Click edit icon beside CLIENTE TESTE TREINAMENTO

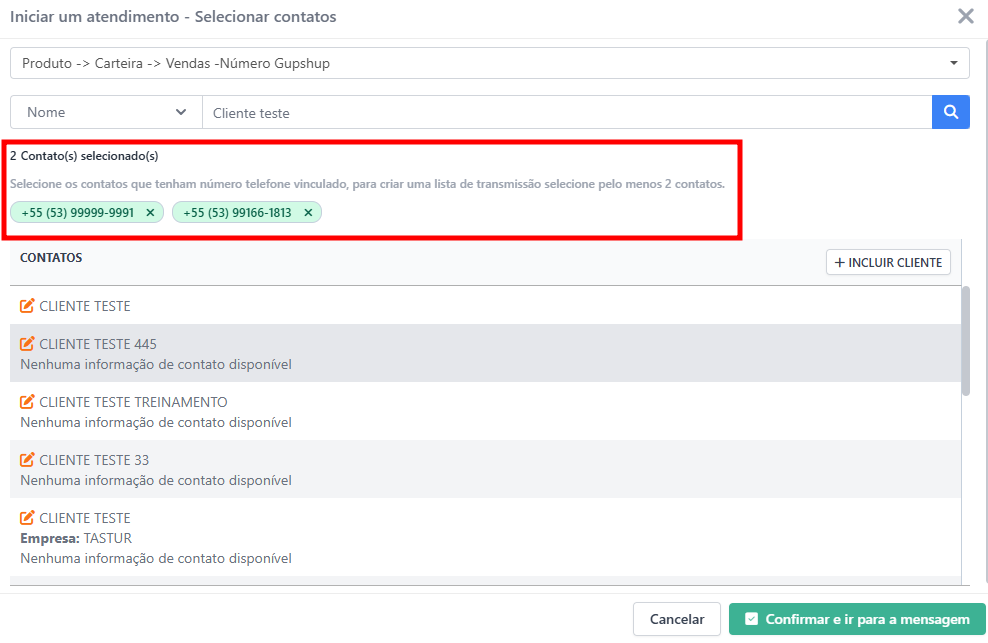pos(27,402)
